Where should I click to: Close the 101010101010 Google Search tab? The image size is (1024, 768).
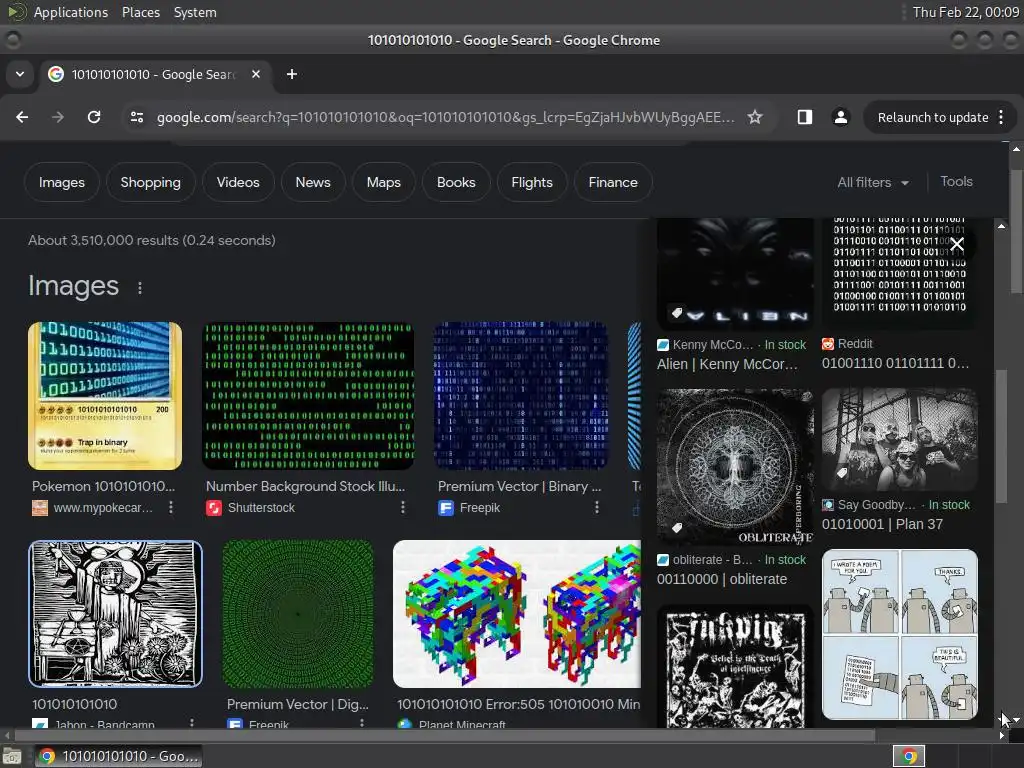click(x=256, y=74)
